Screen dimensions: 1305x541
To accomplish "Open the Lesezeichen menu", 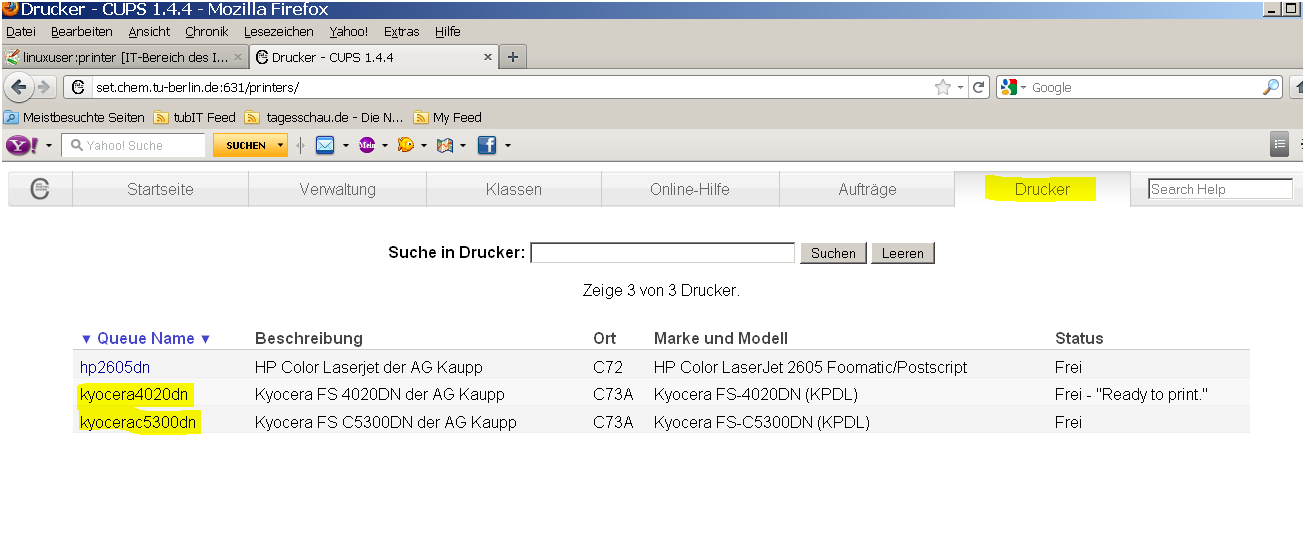I will [279, 32].
